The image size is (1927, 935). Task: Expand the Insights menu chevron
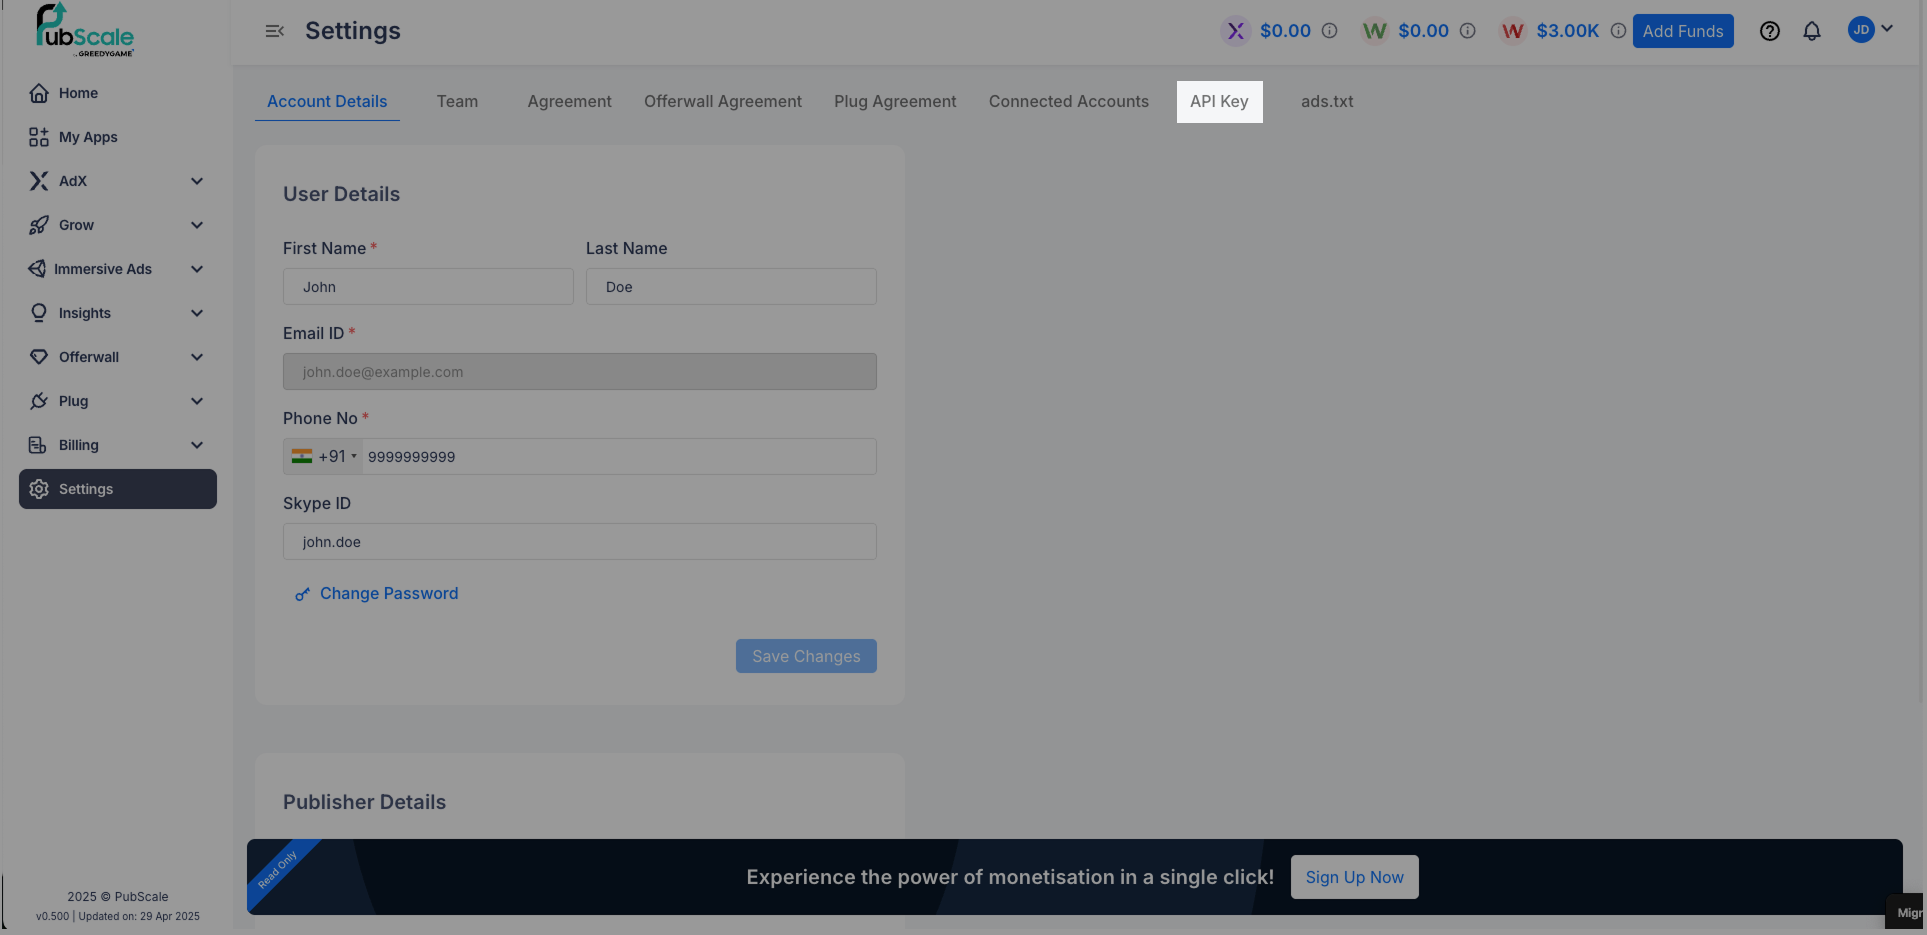197,313
